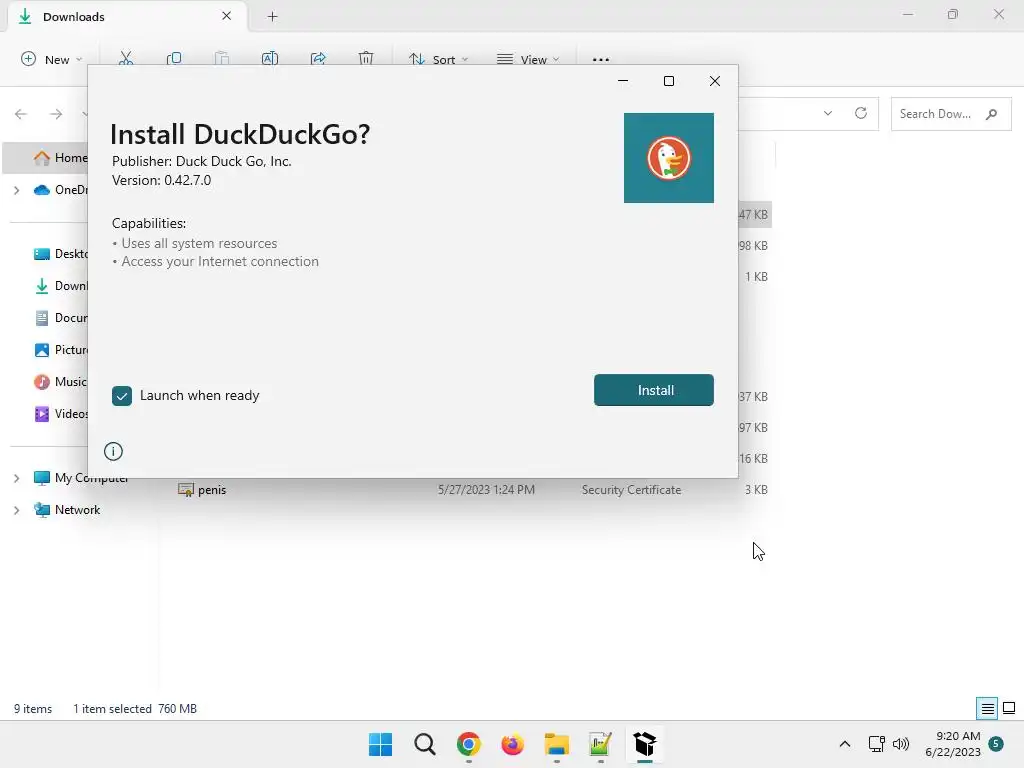
Task: Click Rename icon in File Explorer toolbar
Action: (x=270, y=59)
